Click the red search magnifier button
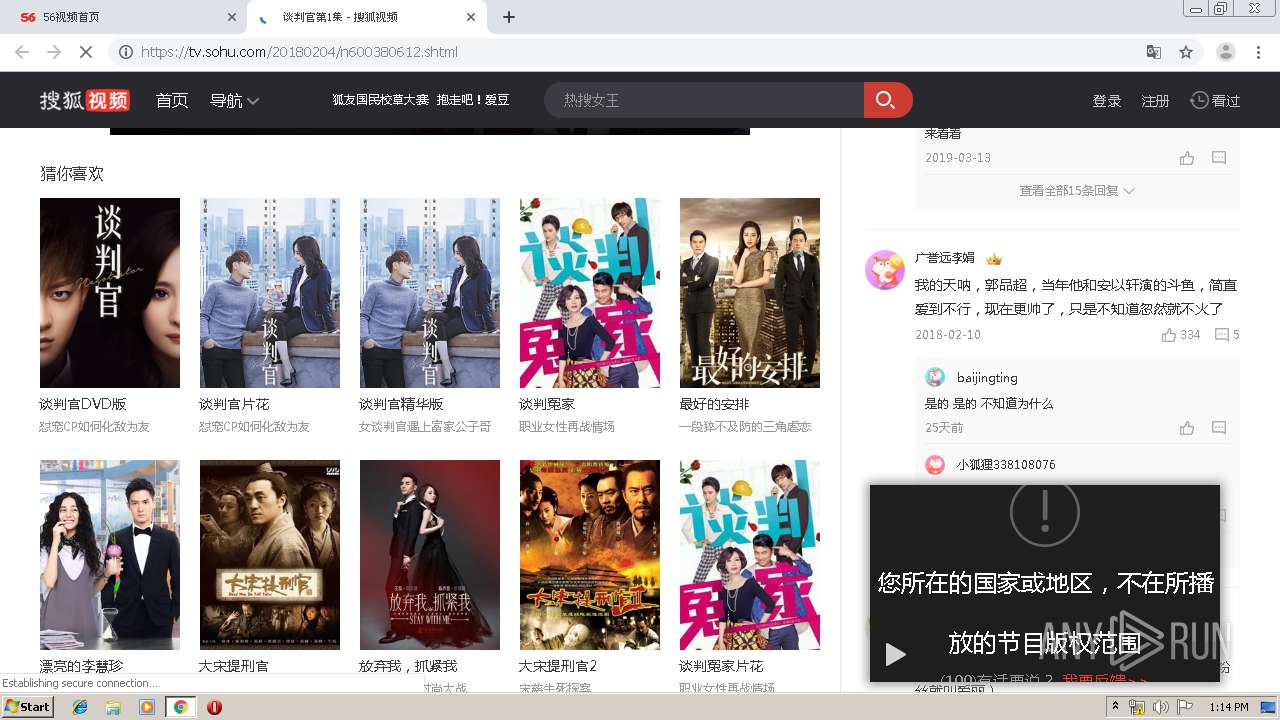Viewport: 1280px width, 720px height. click(x=887, y=100)
